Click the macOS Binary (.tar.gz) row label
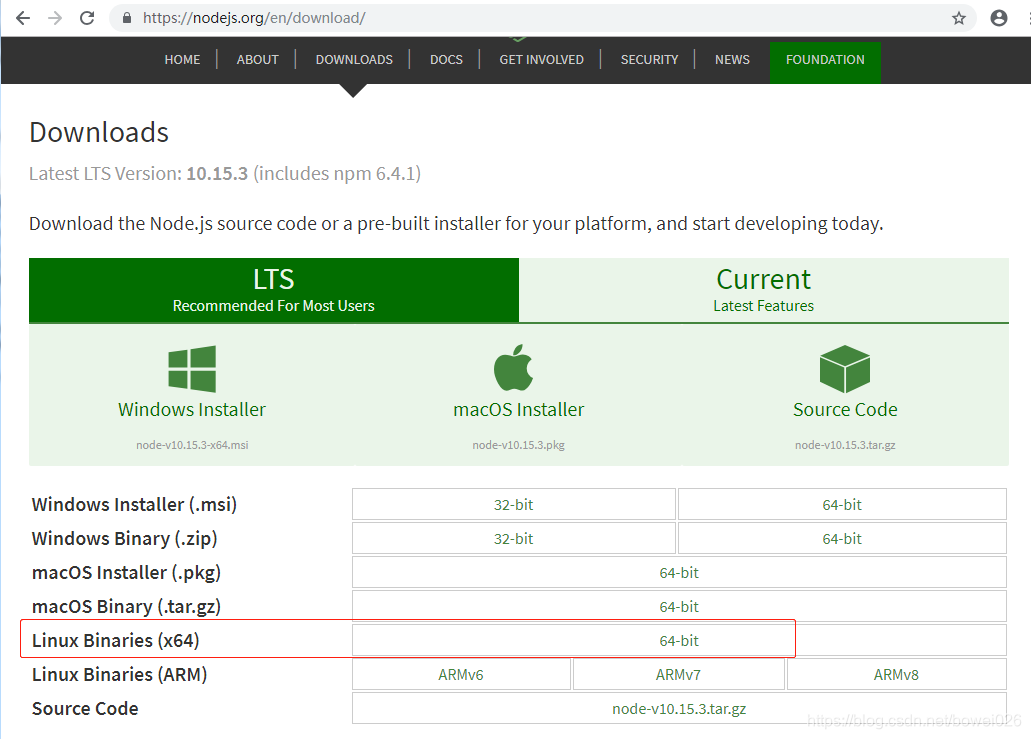1031x739 pixels. [x=126, y=607]
